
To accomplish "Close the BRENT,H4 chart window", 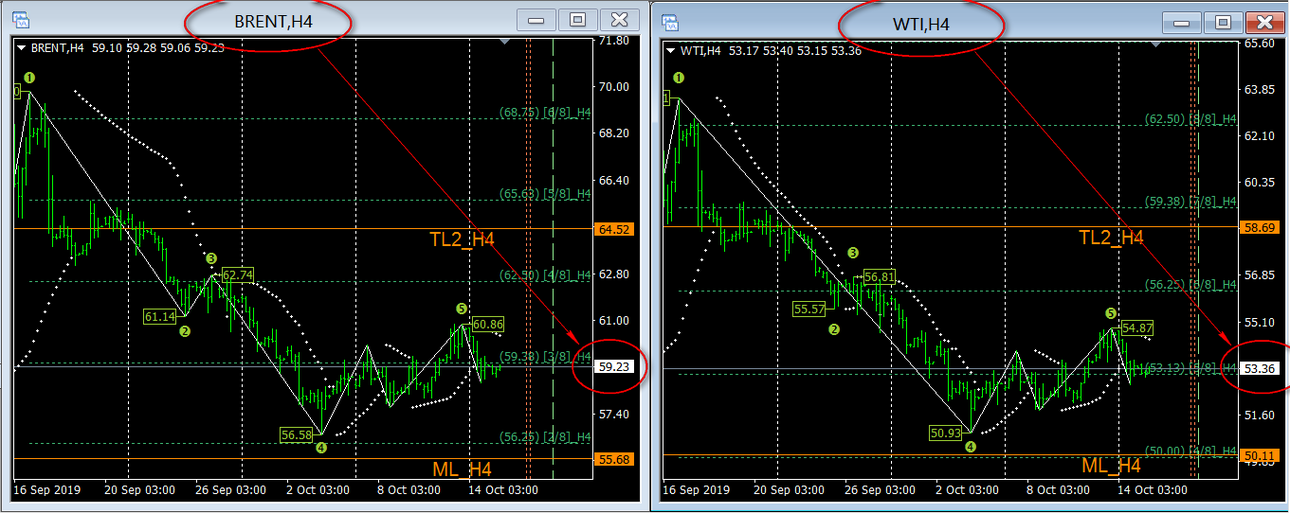I will pyautogui.click(x=619, y=20).
